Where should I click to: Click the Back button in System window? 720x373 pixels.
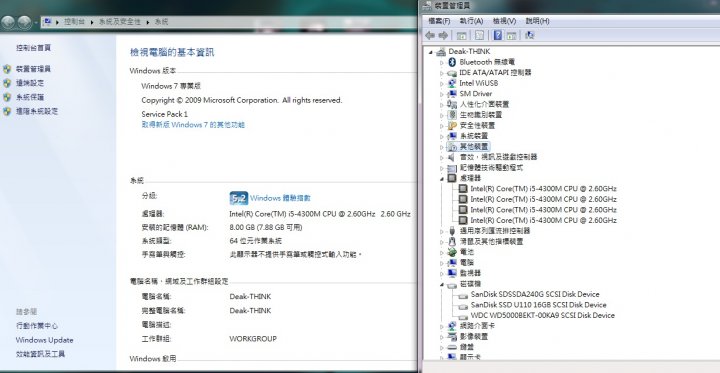point(8,22)
